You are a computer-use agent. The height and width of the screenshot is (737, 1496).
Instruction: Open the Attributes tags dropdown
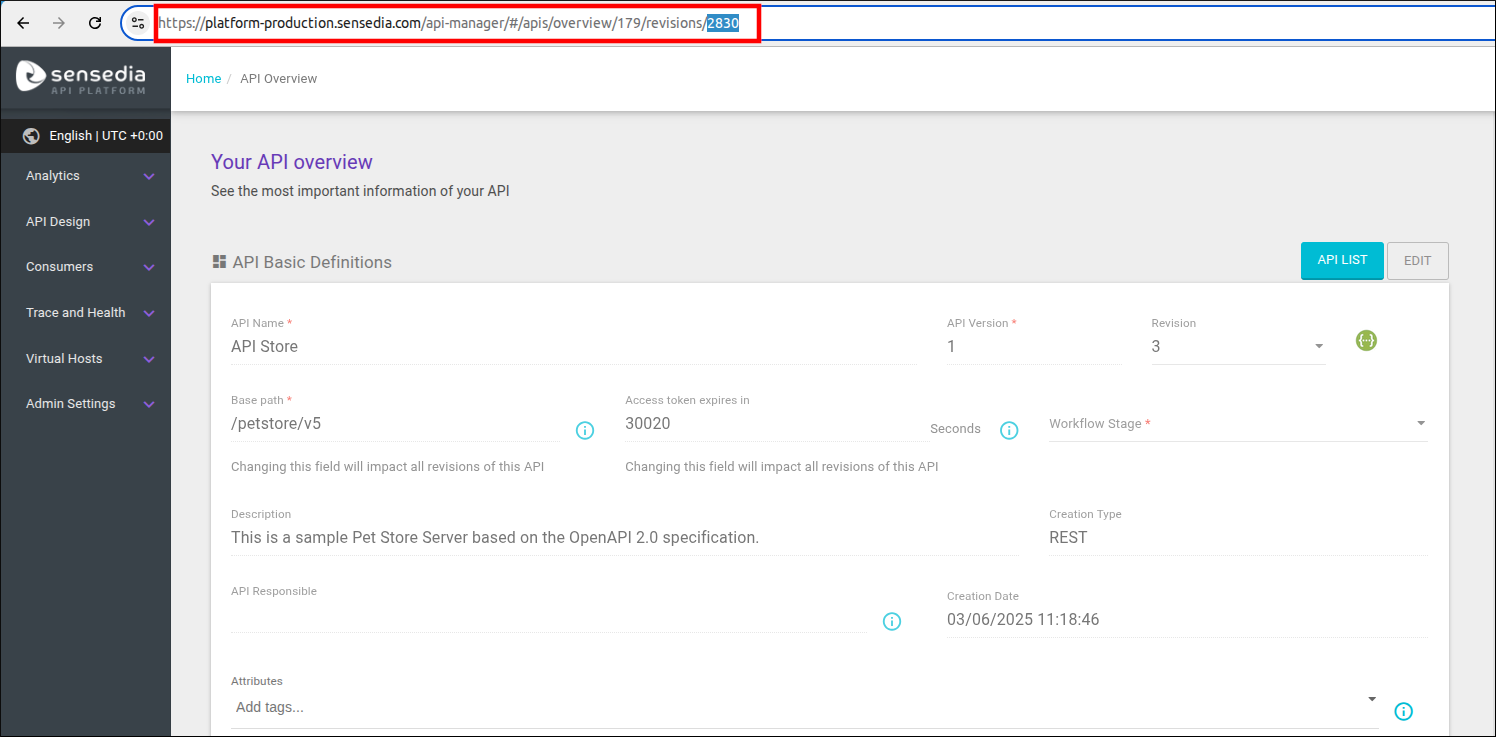click(1372, 700)
